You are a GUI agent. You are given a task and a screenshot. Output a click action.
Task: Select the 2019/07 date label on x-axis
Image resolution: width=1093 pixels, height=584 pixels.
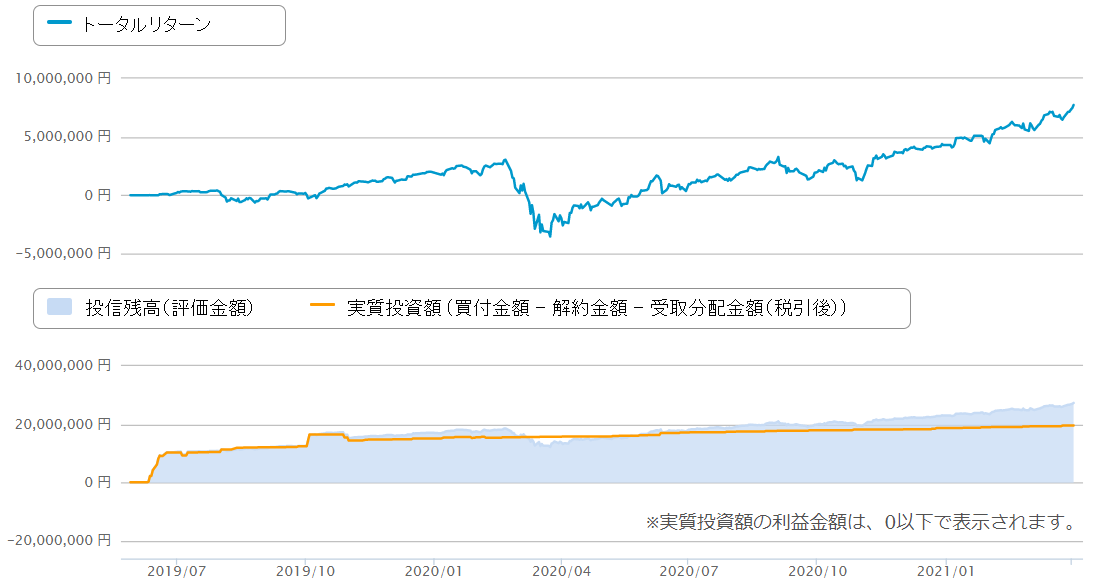[x=177, y=572]
